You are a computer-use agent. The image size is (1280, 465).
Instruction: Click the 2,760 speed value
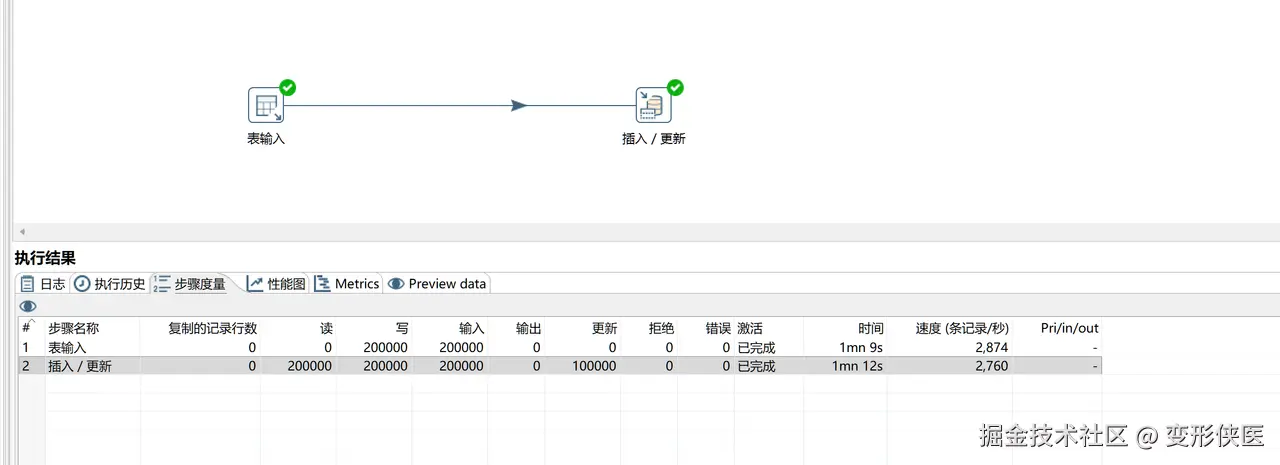pos(990,366)
